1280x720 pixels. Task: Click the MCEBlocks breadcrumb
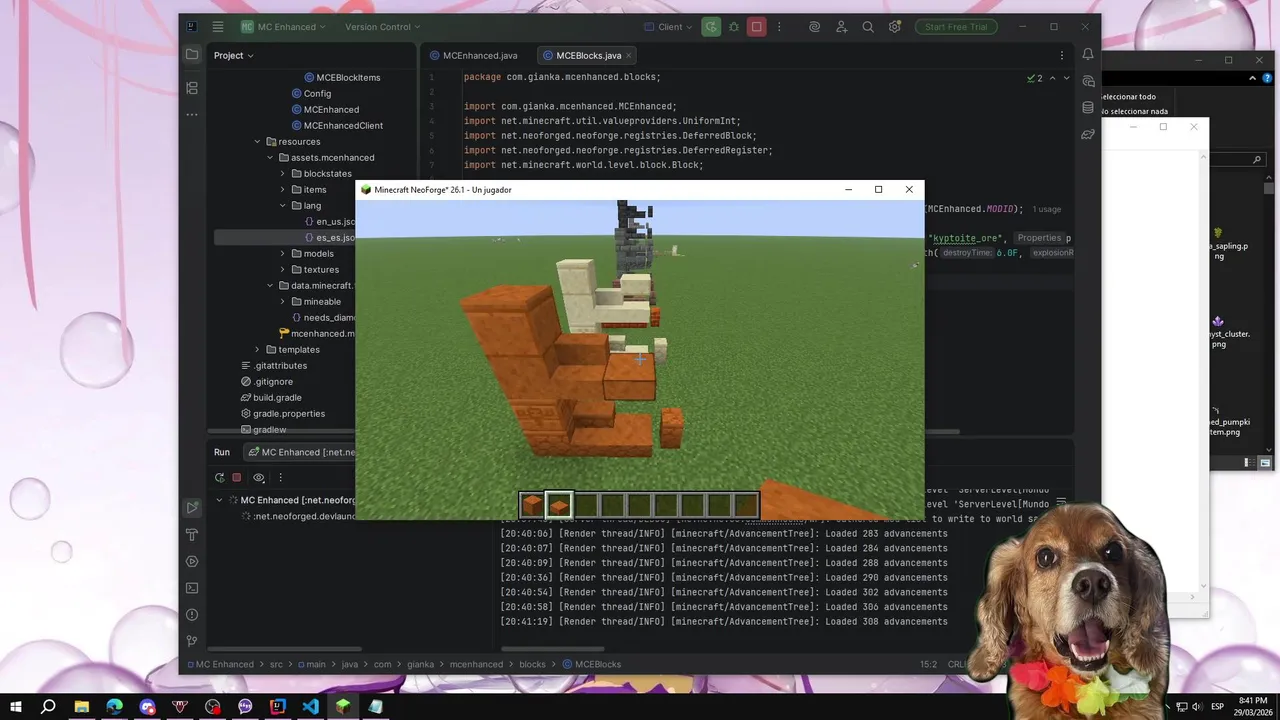pos(592,664)
